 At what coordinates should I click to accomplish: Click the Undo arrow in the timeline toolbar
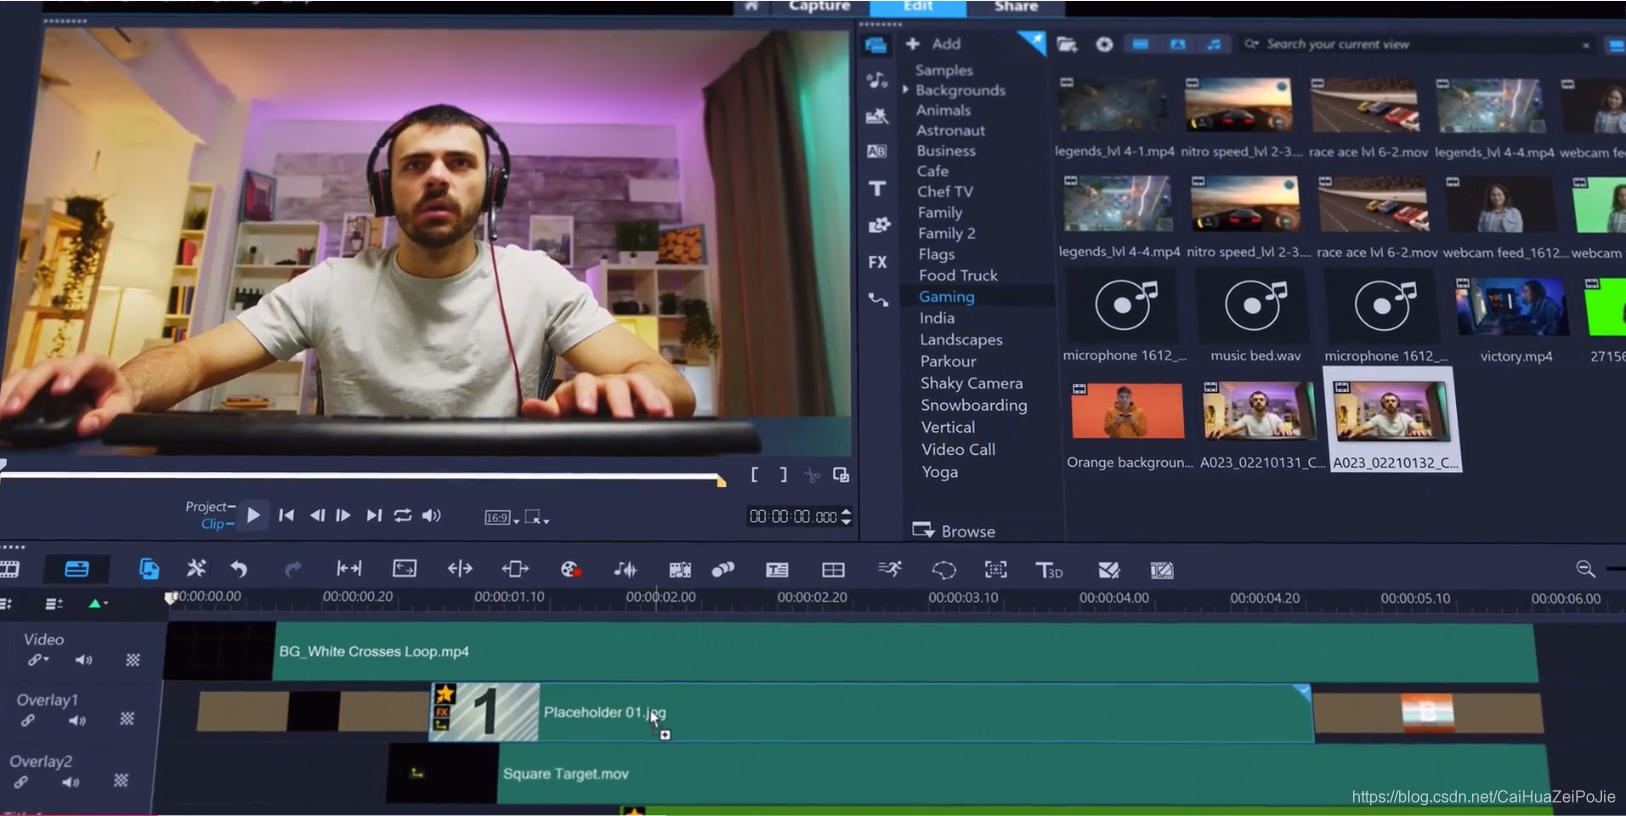(239, 569)
